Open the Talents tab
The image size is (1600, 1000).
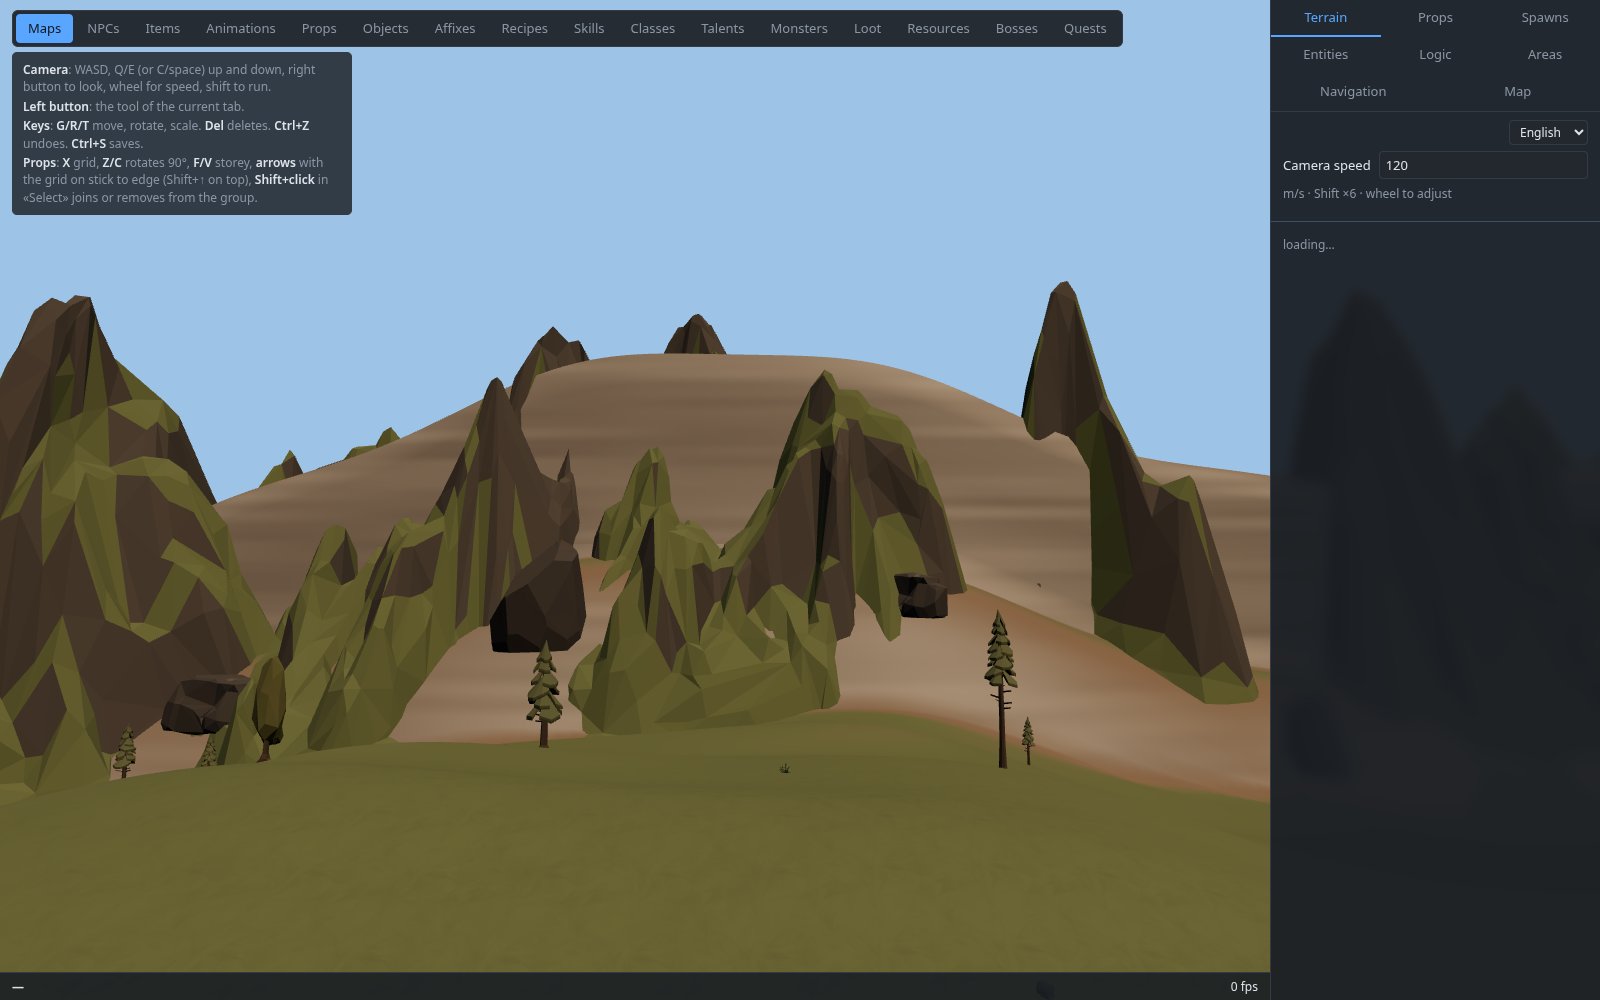722,28
